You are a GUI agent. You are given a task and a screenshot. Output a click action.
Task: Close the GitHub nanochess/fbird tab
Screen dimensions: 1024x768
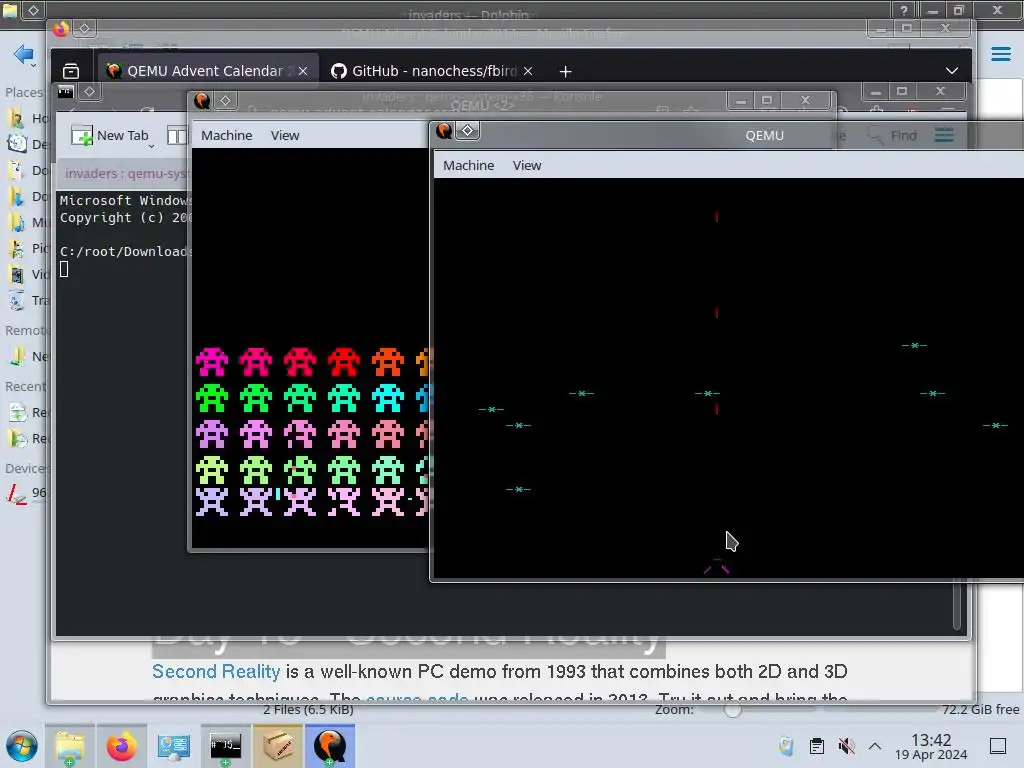528,71
